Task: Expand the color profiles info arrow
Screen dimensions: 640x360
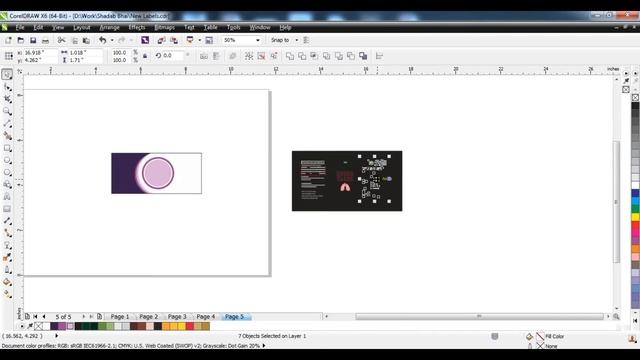Action: (x=264, y=346)
